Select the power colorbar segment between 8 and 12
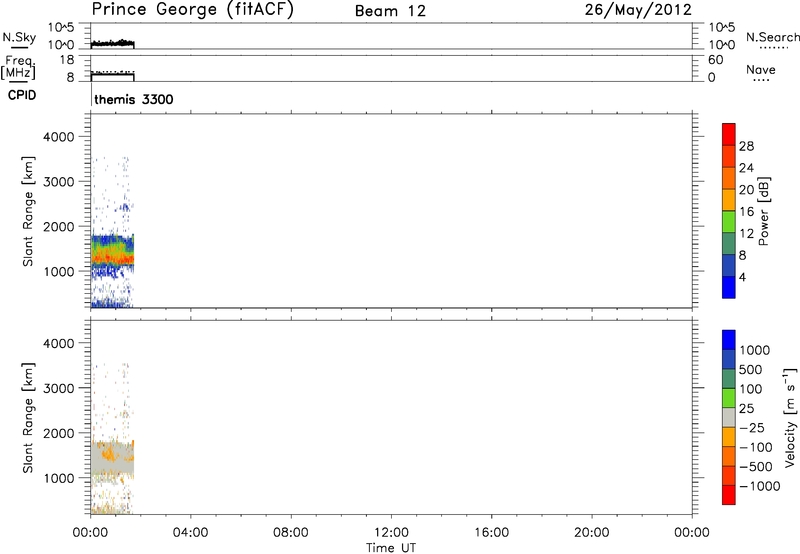Viewport: 800px width, 554px height. (x=729, y=244)
